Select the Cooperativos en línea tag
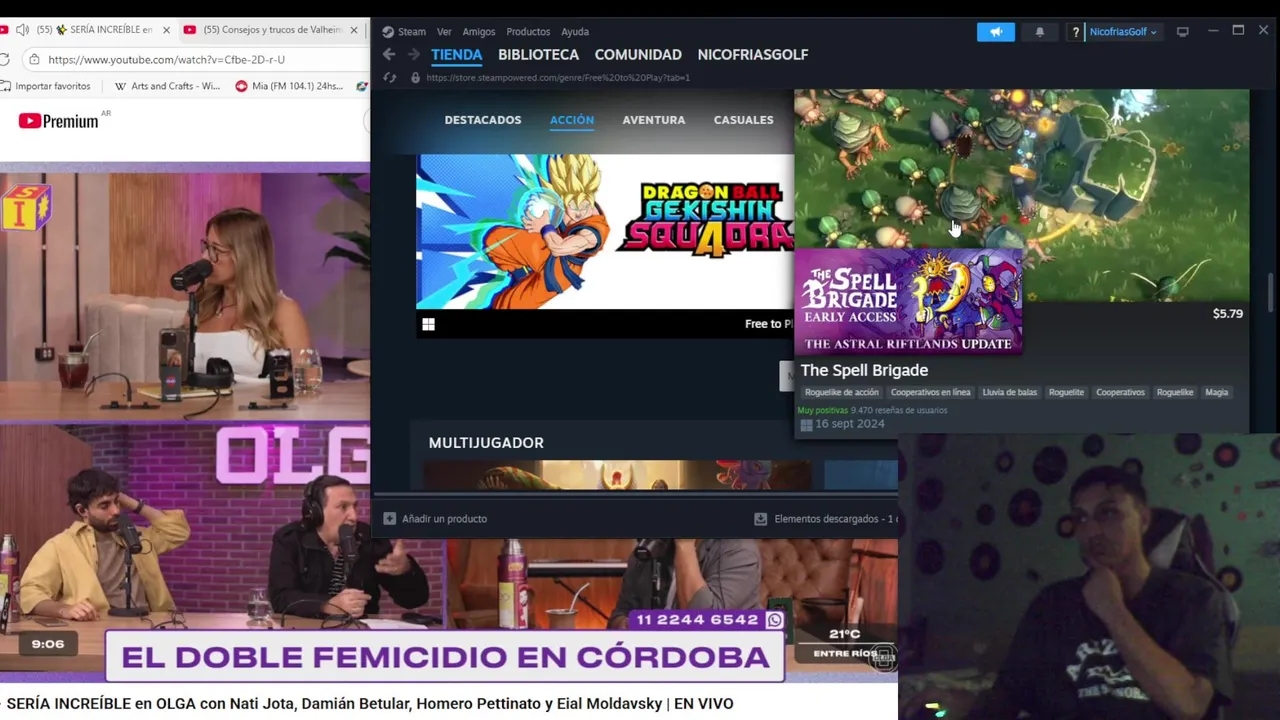Screen dimensions: 1280x720 point(930,392)
